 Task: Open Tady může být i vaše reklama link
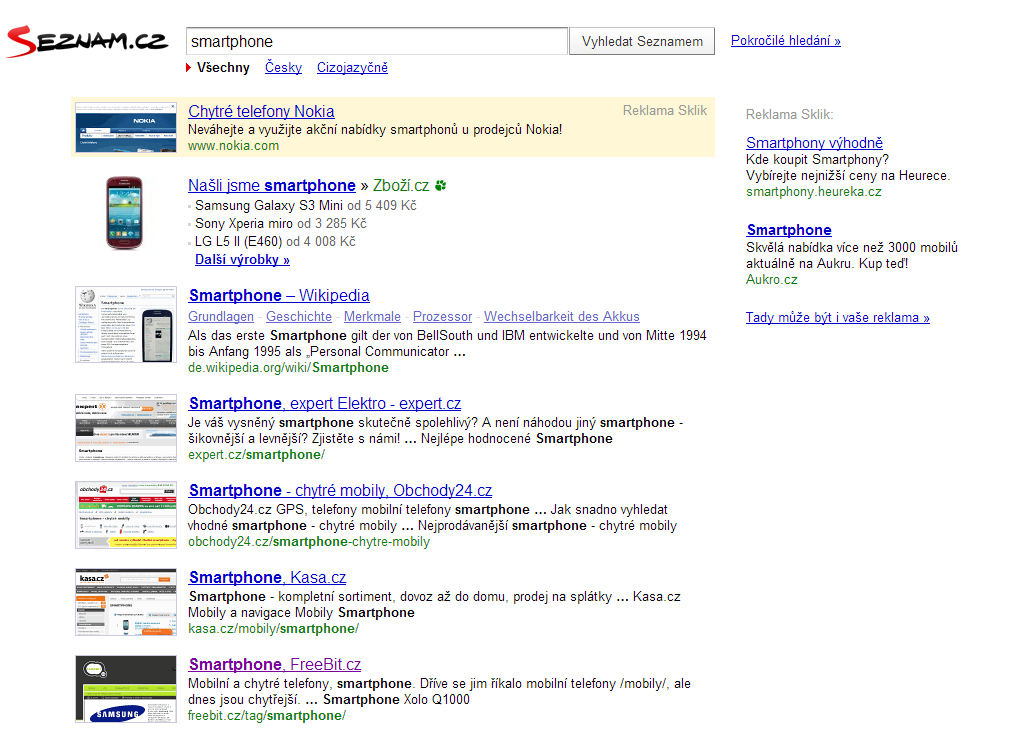[x=838, y=318]
